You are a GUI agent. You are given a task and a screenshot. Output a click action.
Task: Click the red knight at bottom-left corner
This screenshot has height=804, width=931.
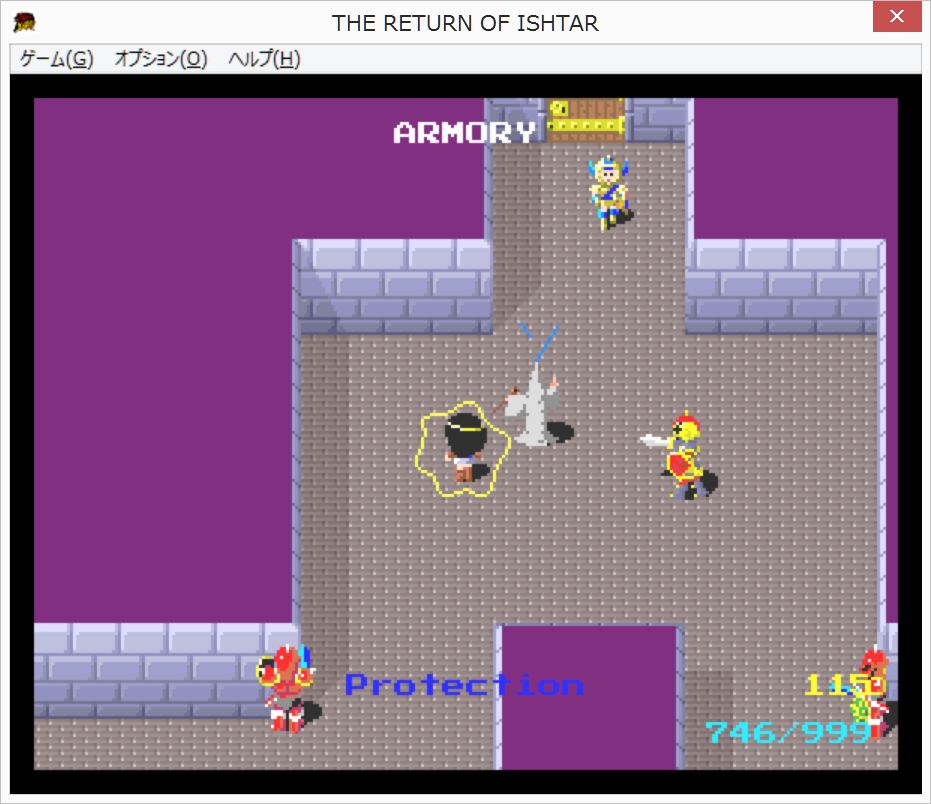(x=285, y=689)
